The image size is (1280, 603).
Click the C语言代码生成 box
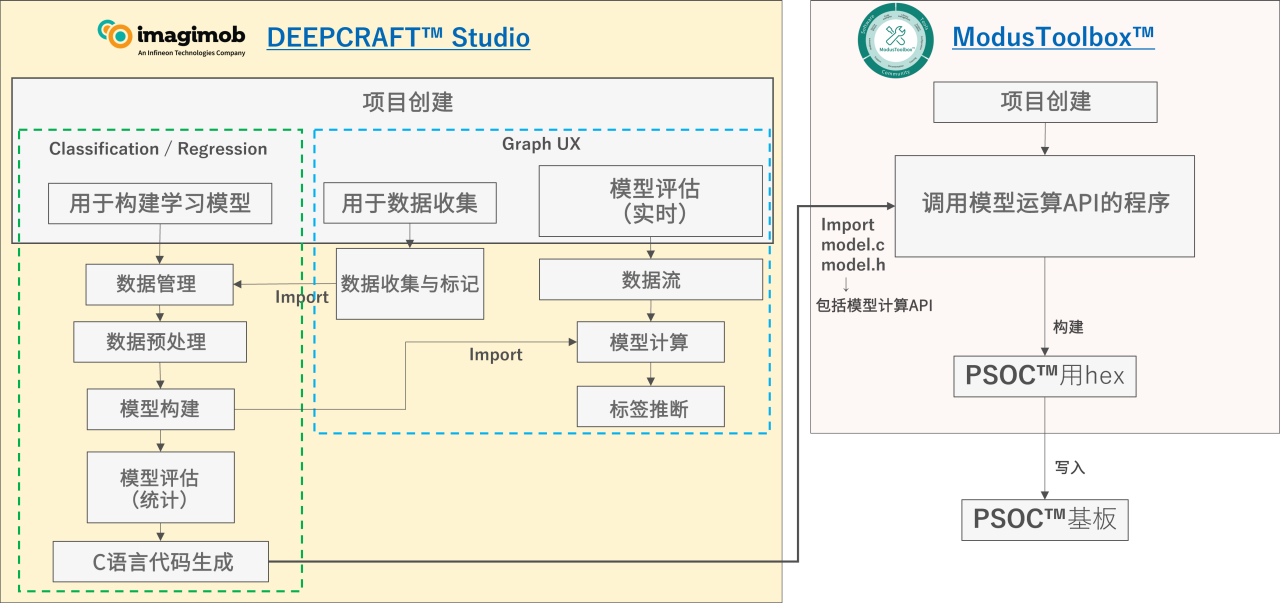161,562
